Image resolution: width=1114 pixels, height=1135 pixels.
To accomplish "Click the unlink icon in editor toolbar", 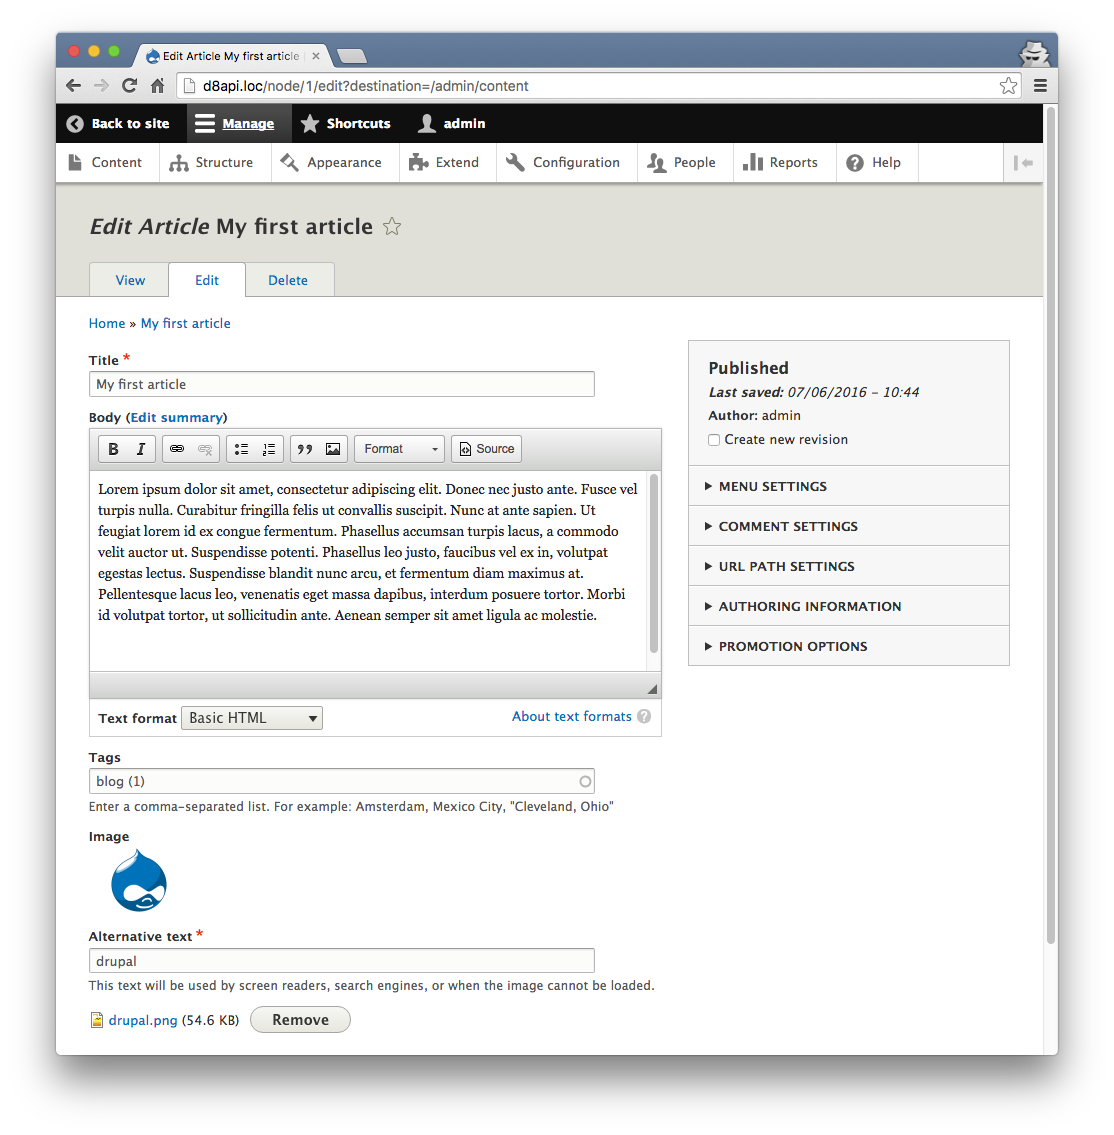I will [205, 449].
